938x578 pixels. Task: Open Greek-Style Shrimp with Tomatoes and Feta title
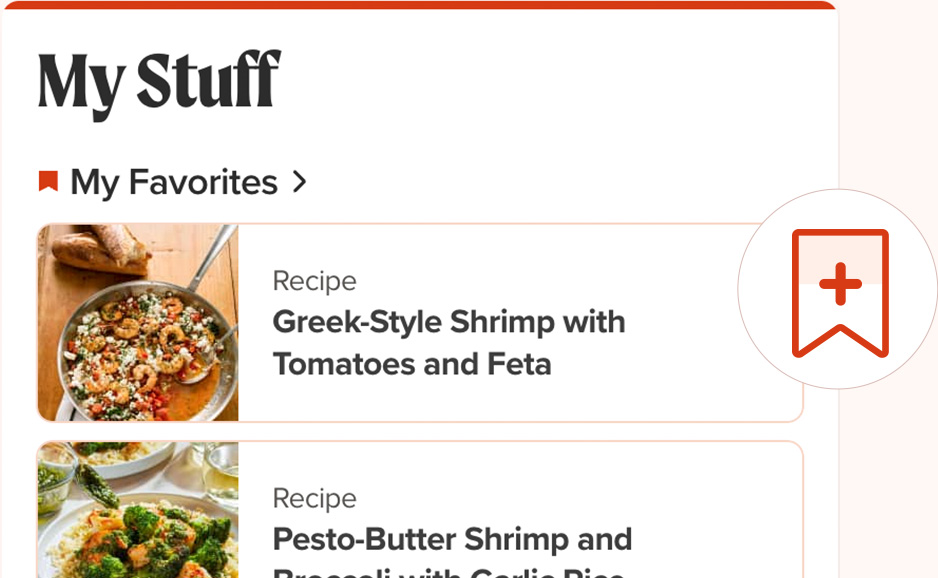pyautogui.click(x=449, y=343)
